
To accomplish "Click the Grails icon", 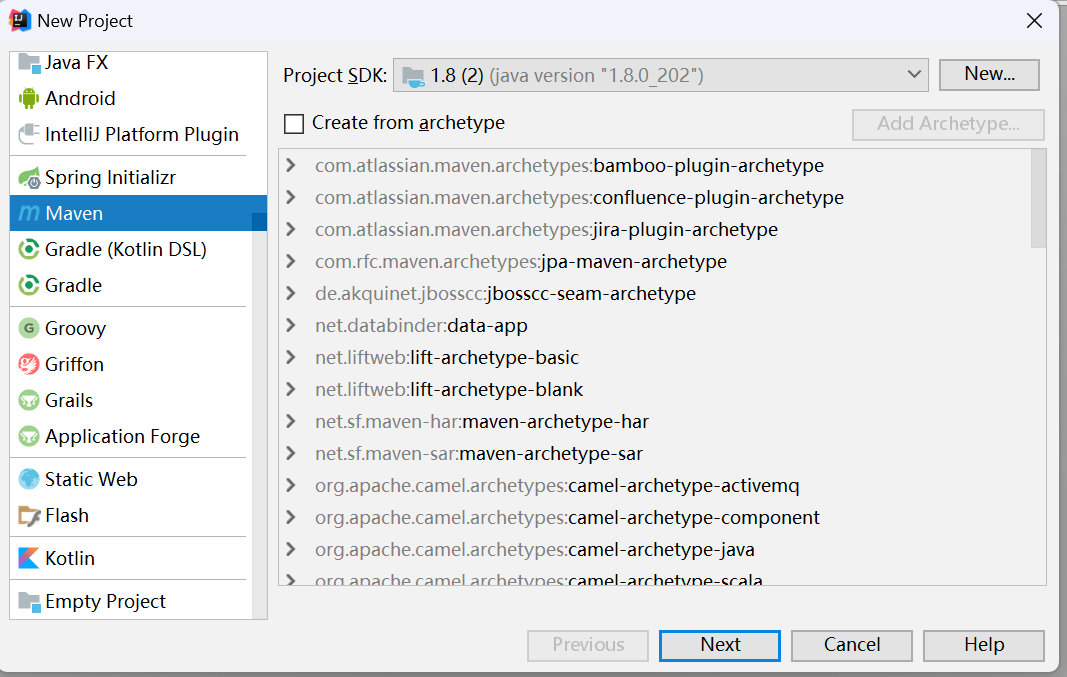I will point(29,400).
